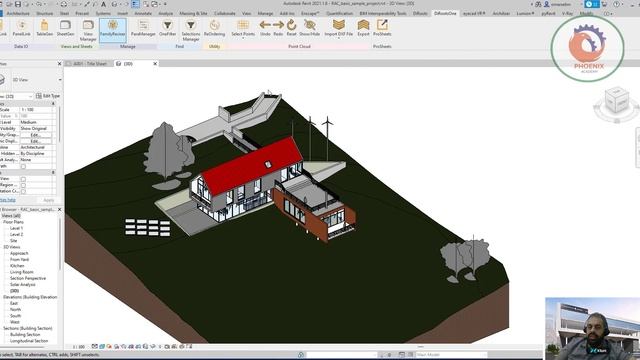Click Project Browser vertical scrollbar
The width and height of the screenshot is (640, 360).
click(x=60, y=244)
